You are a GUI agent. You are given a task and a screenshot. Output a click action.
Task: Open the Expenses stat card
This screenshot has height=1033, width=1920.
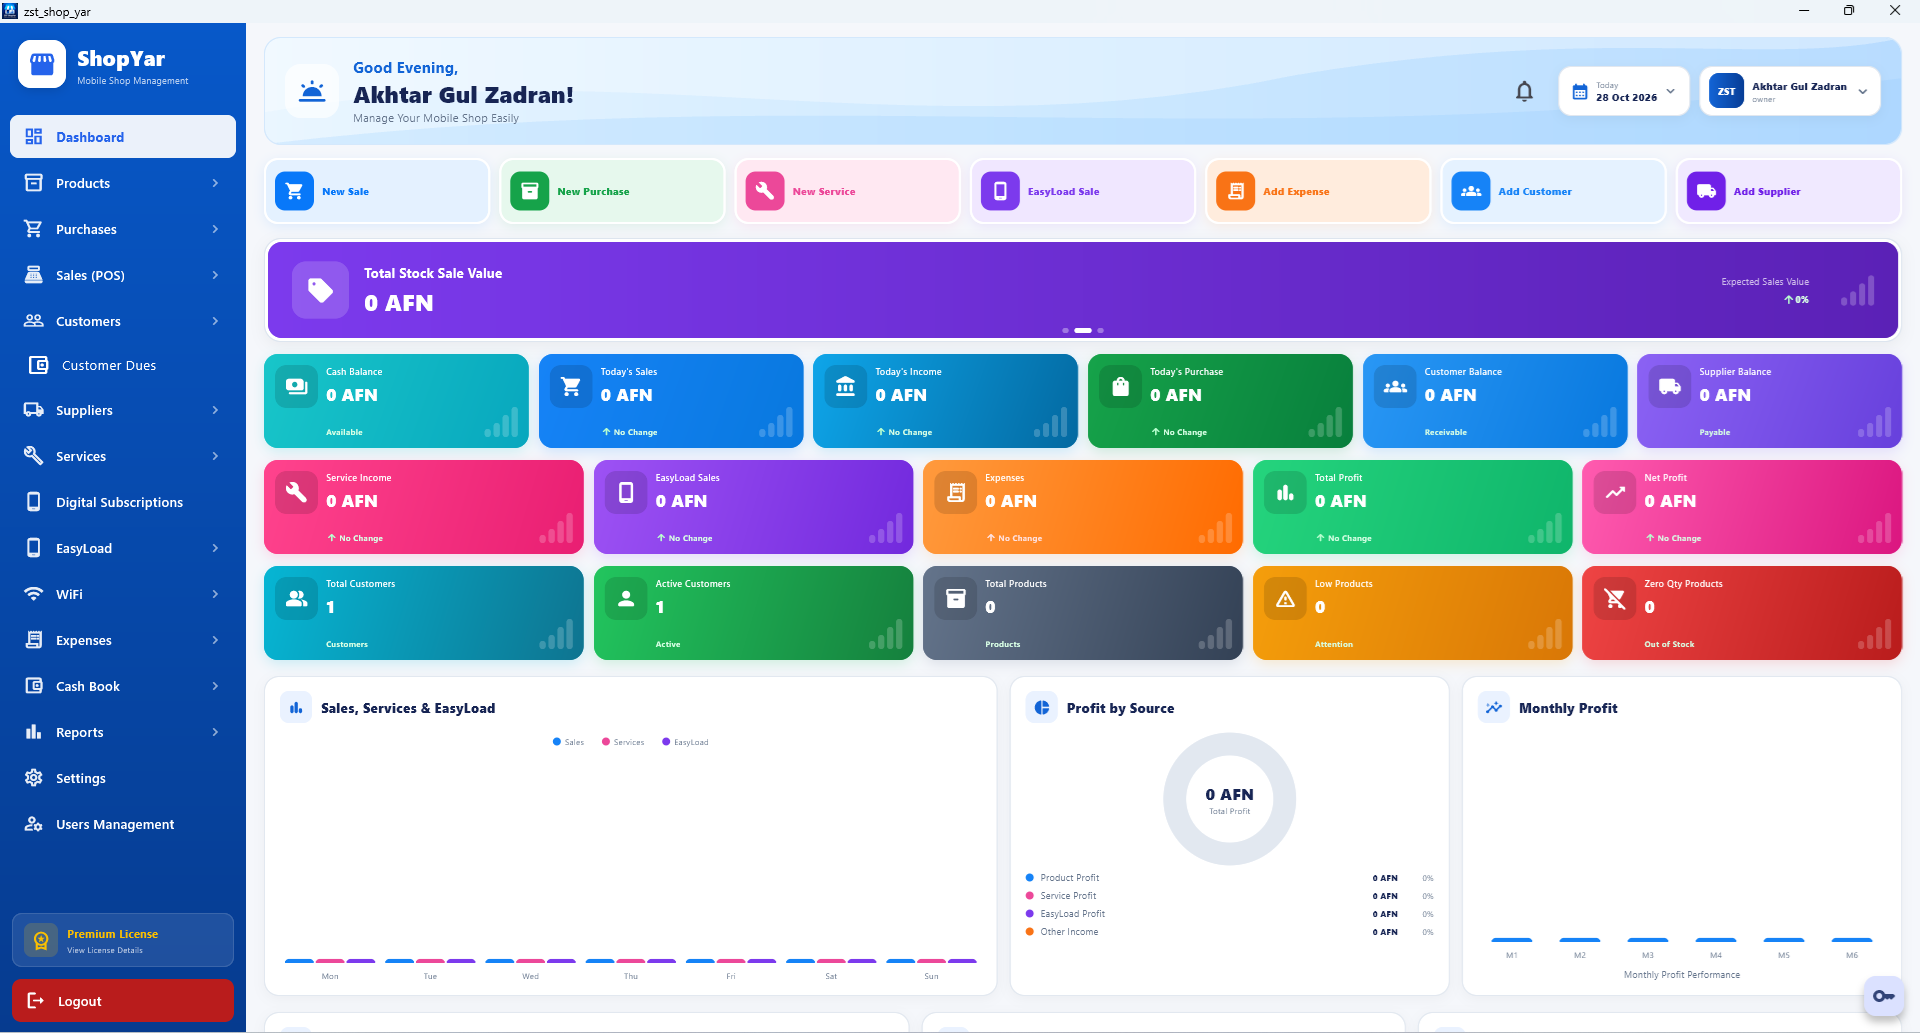tap(1083, 507)
